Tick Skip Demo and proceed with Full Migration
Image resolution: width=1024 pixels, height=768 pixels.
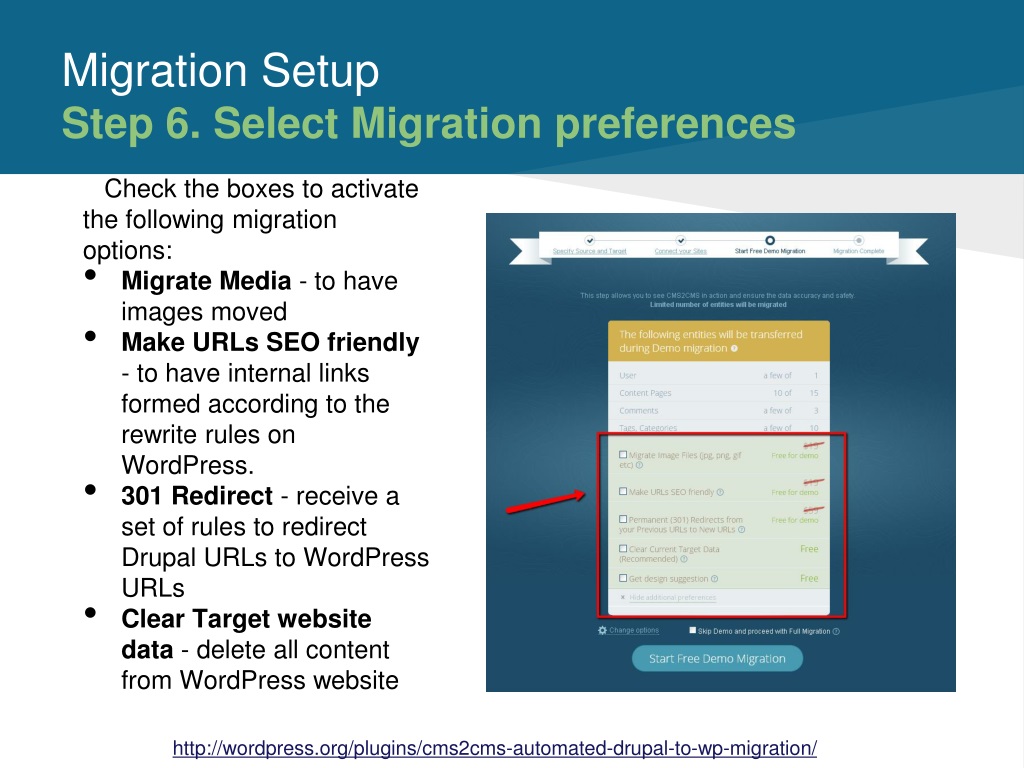(x=693, y=630)
